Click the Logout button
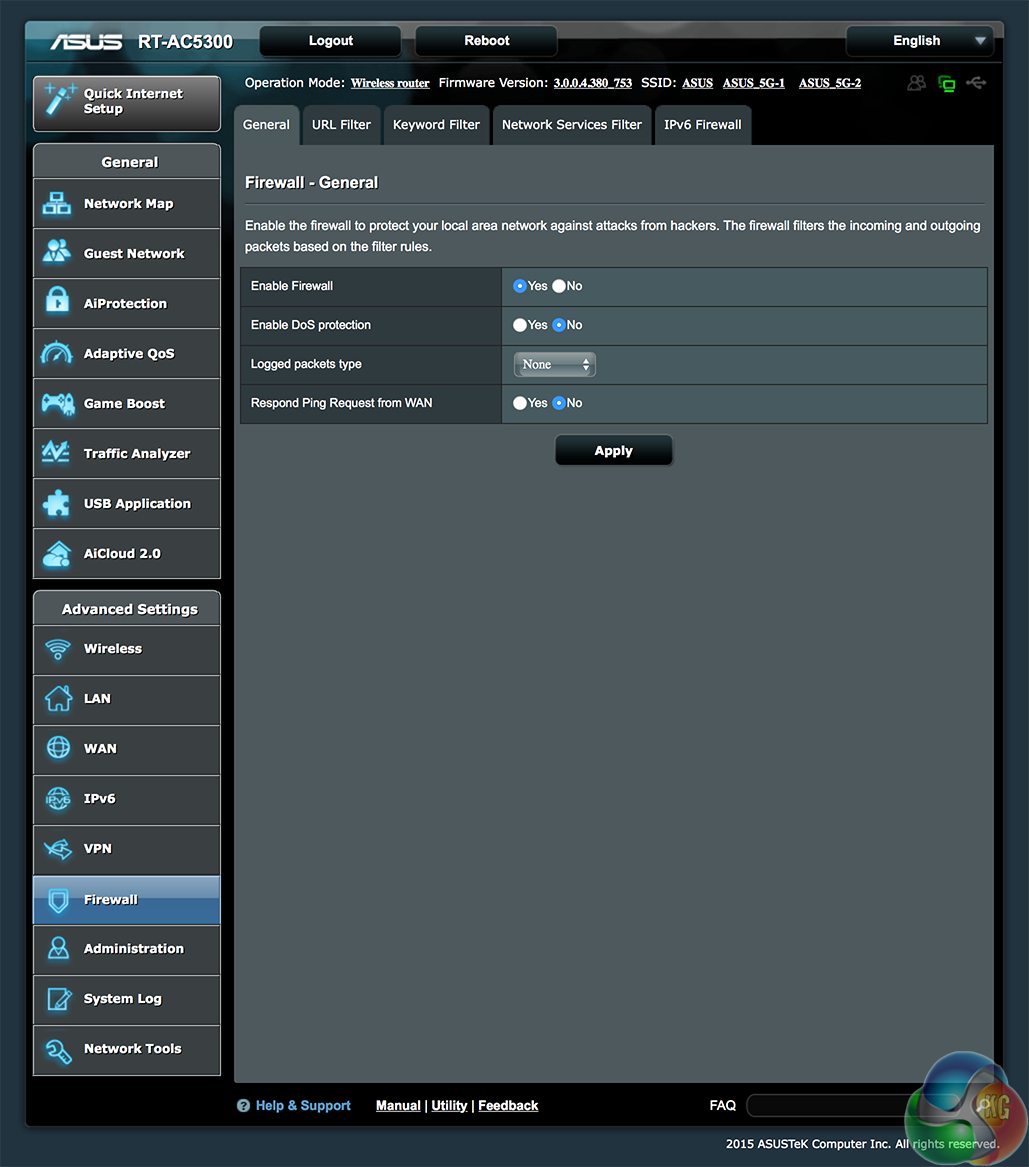 pos(330,41)
